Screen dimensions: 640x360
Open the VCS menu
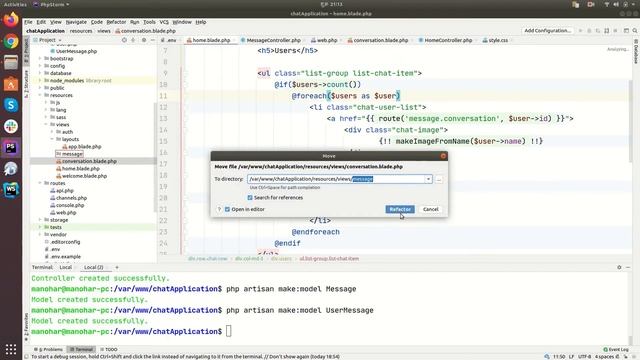(x=164, y=22)
